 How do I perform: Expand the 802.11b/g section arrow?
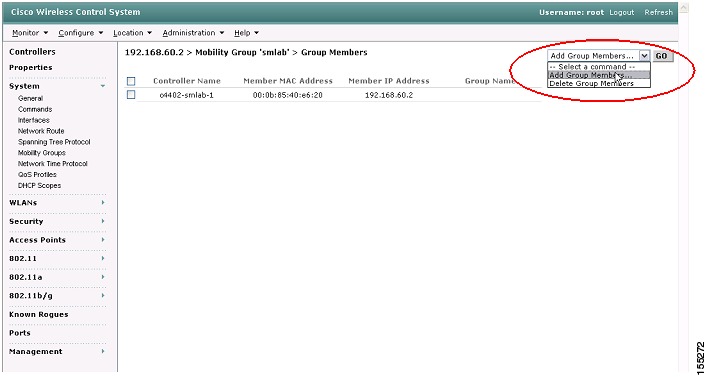pyautogui.click(x=103, y=295)
